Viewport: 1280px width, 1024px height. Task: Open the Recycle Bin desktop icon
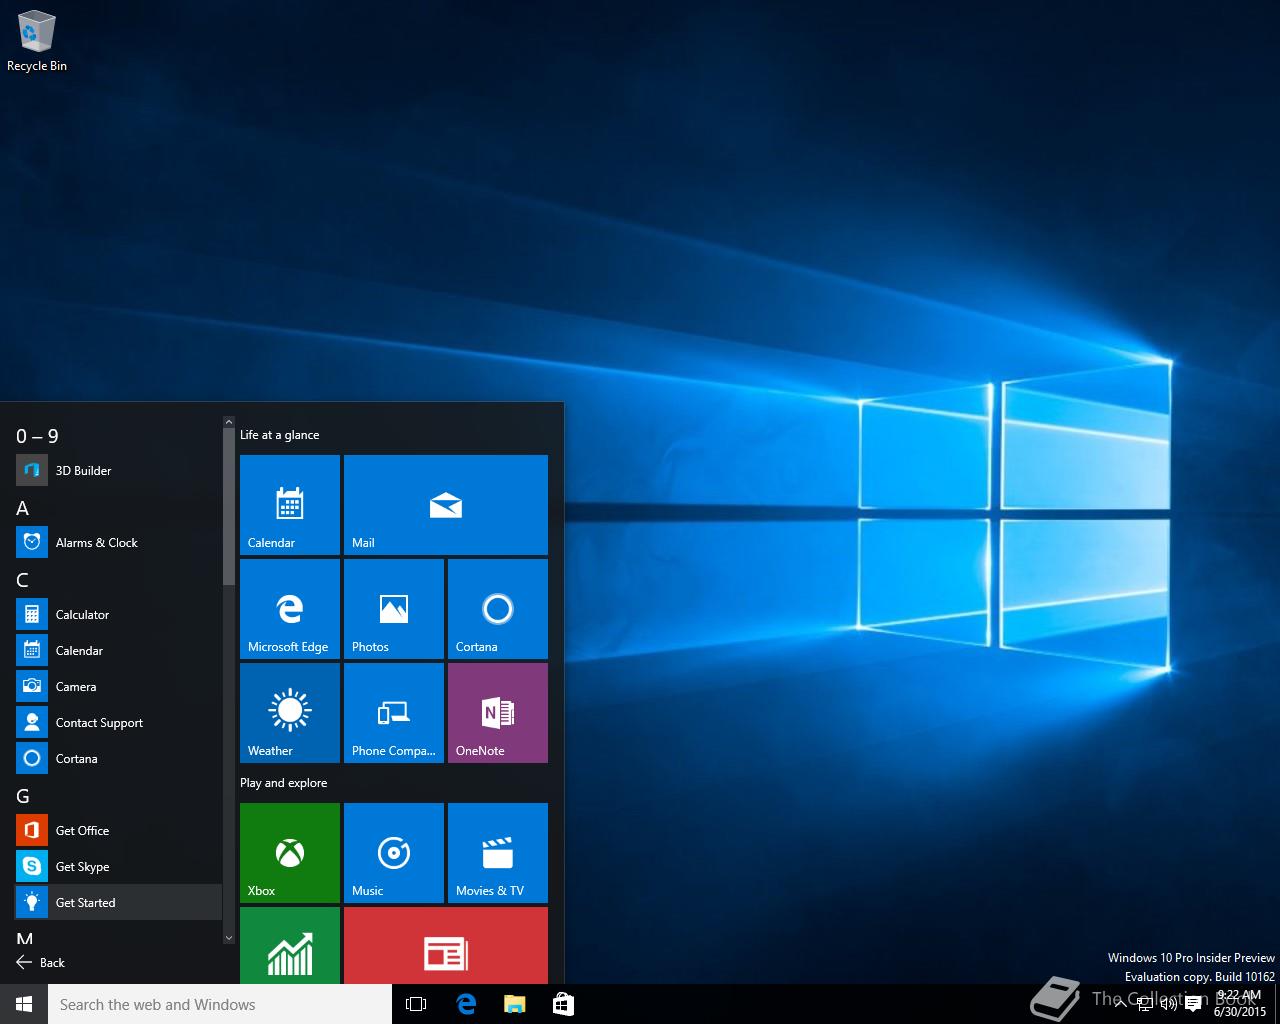[37, 42]
